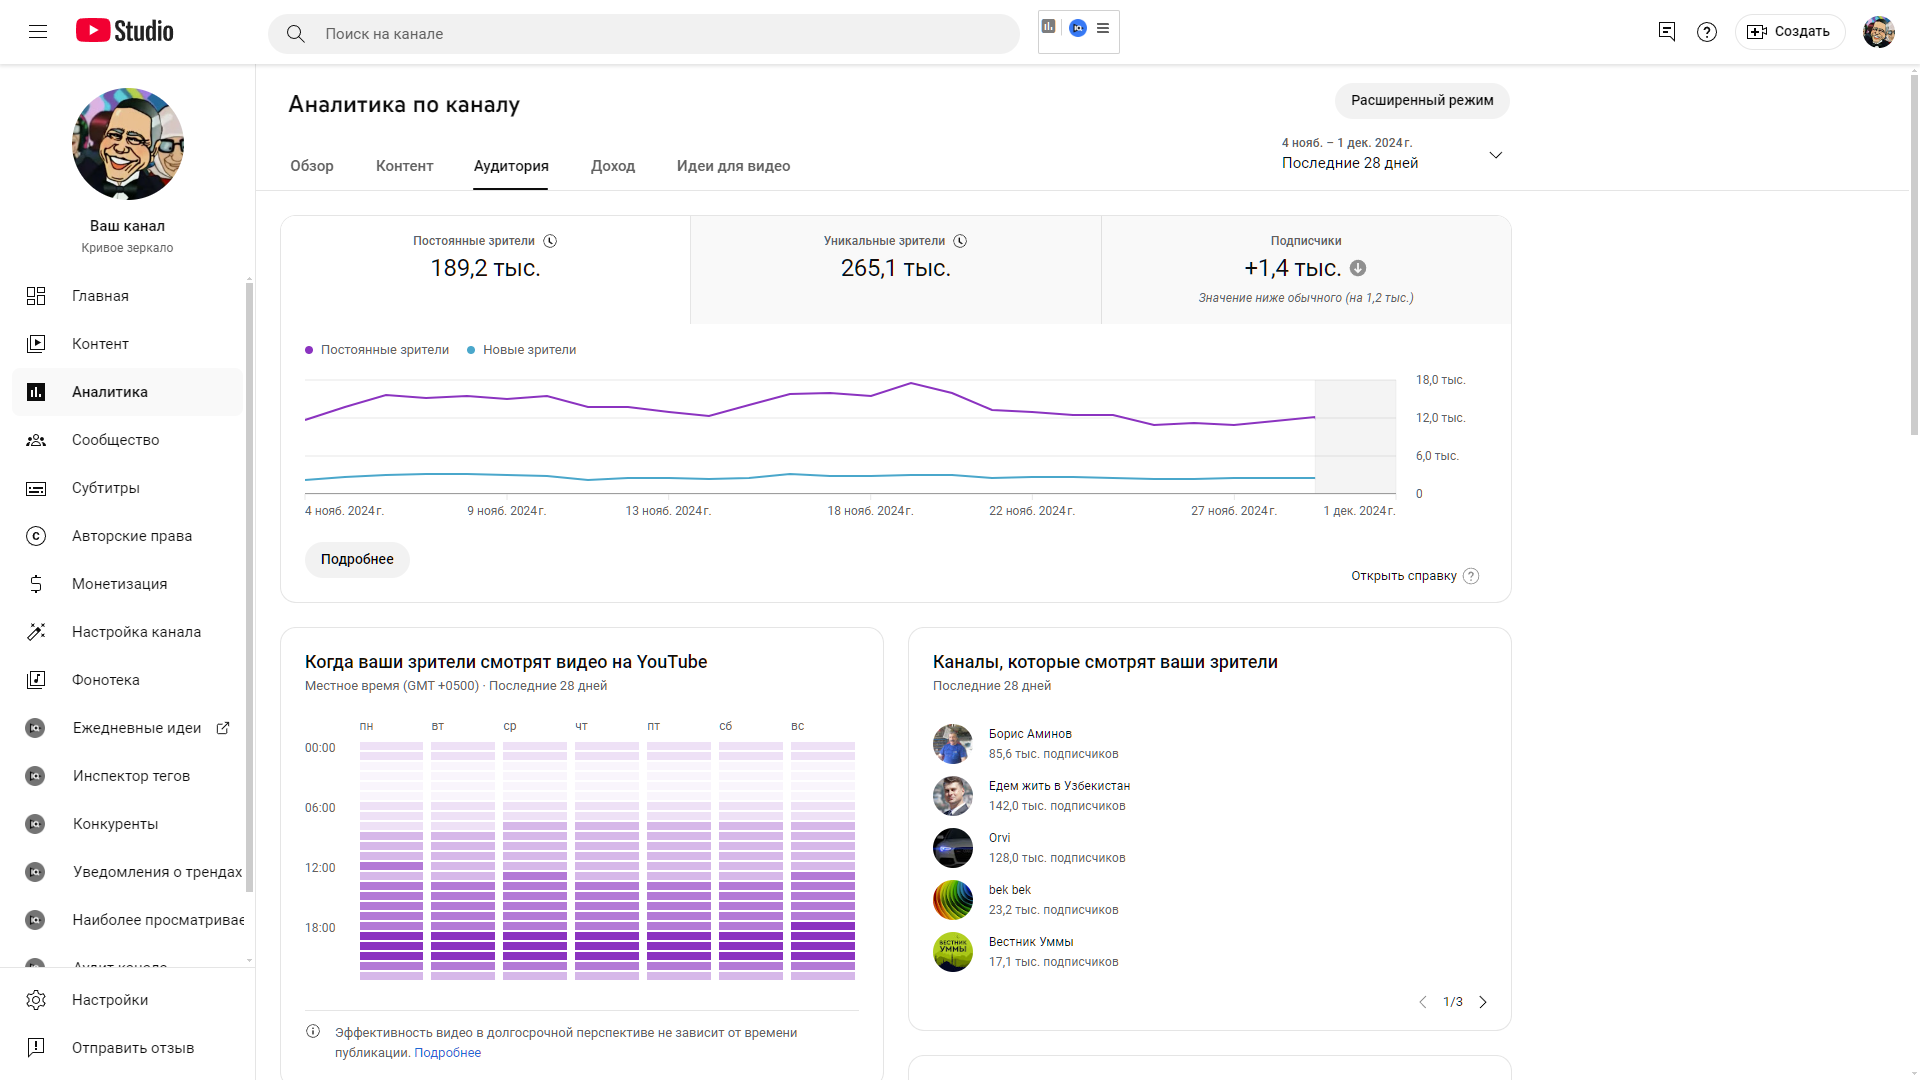Click the Постоянные зрители purple legend dot

309,350
